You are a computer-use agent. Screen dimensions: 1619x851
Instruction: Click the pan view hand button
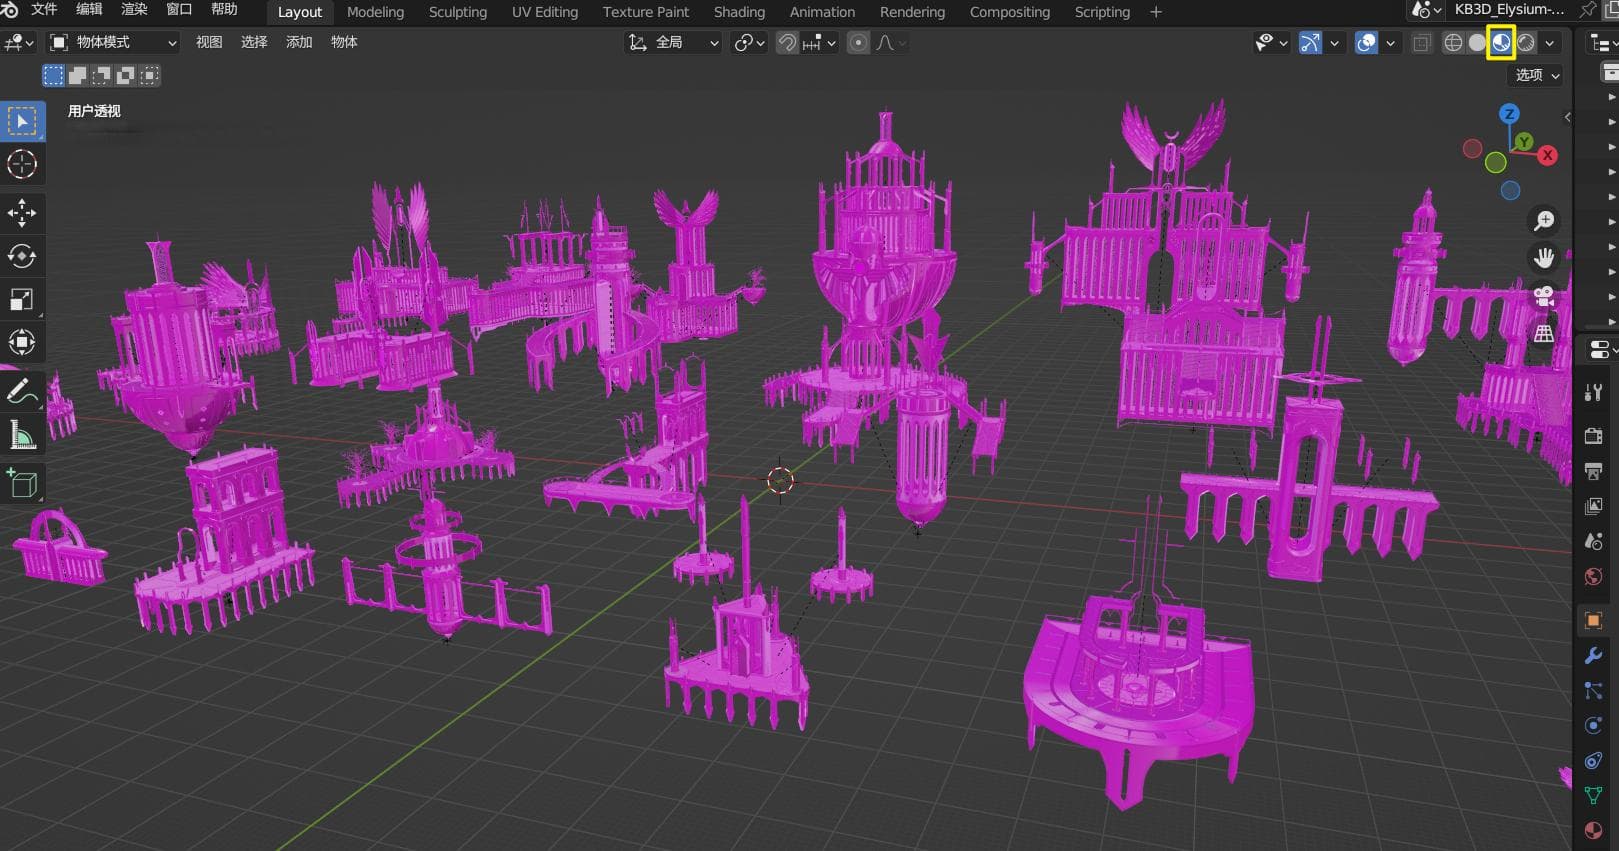(x=1544, y=258)
